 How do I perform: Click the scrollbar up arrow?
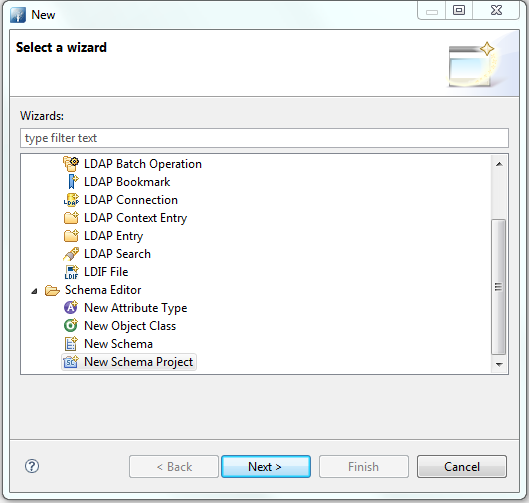pyautogui.click(x=499, y=164)
